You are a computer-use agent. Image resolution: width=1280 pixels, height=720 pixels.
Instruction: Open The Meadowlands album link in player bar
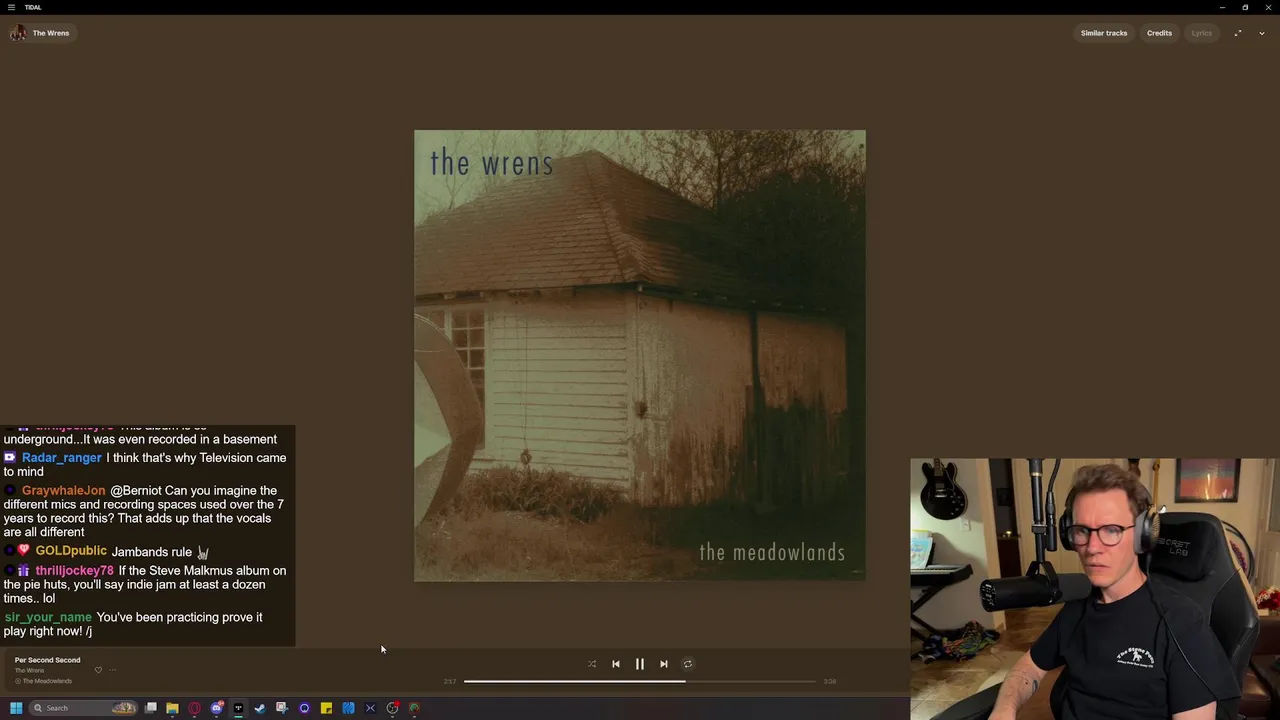point(47,681)
